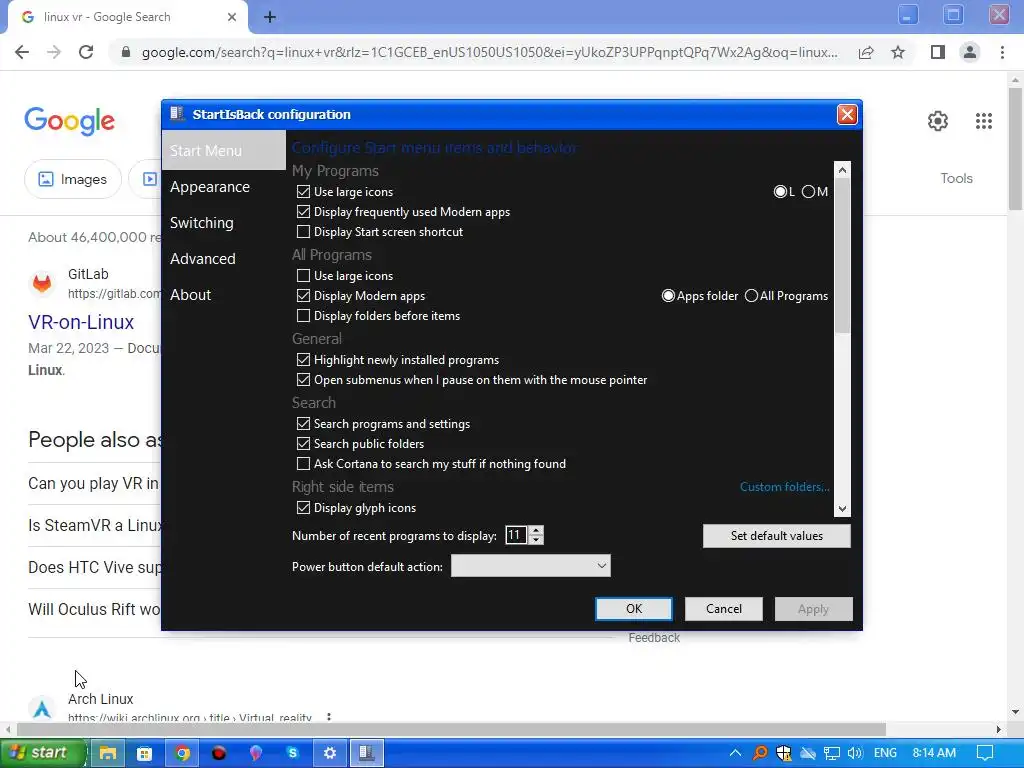
Task: Open the Google apps grid
Action: 984,121
